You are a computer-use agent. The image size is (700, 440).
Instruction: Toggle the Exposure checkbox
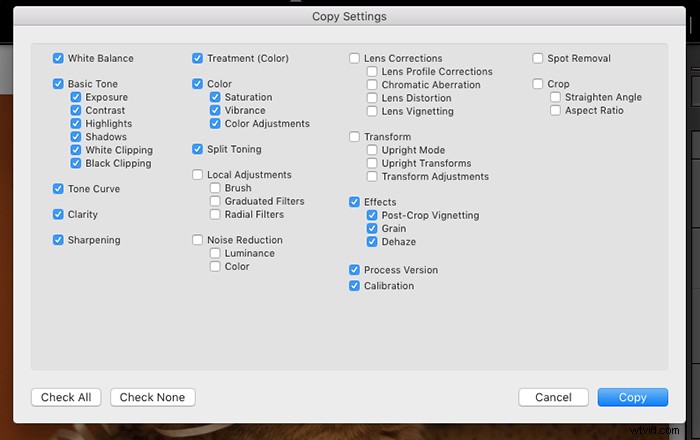(x=76, y=98)
